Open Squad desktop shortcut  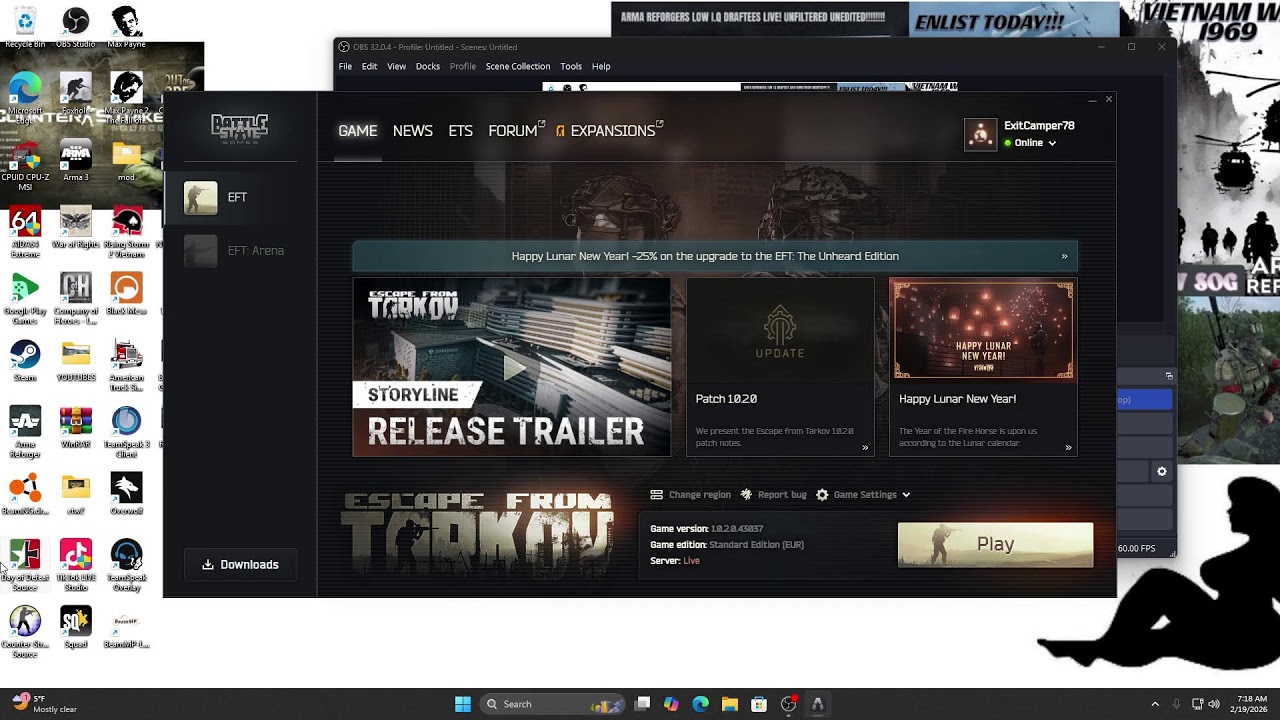[x=76, y=628]
